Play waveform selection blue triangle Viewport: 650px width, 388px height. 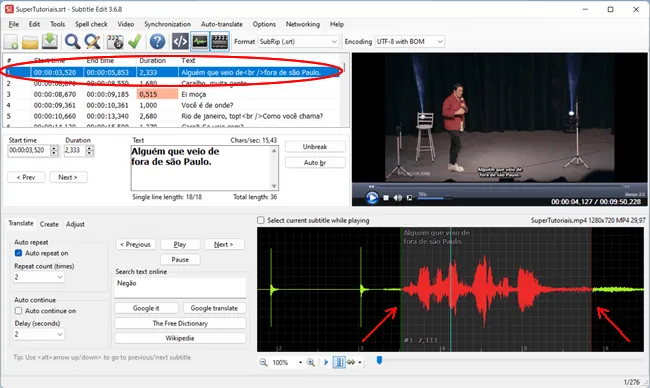(326, 362)
